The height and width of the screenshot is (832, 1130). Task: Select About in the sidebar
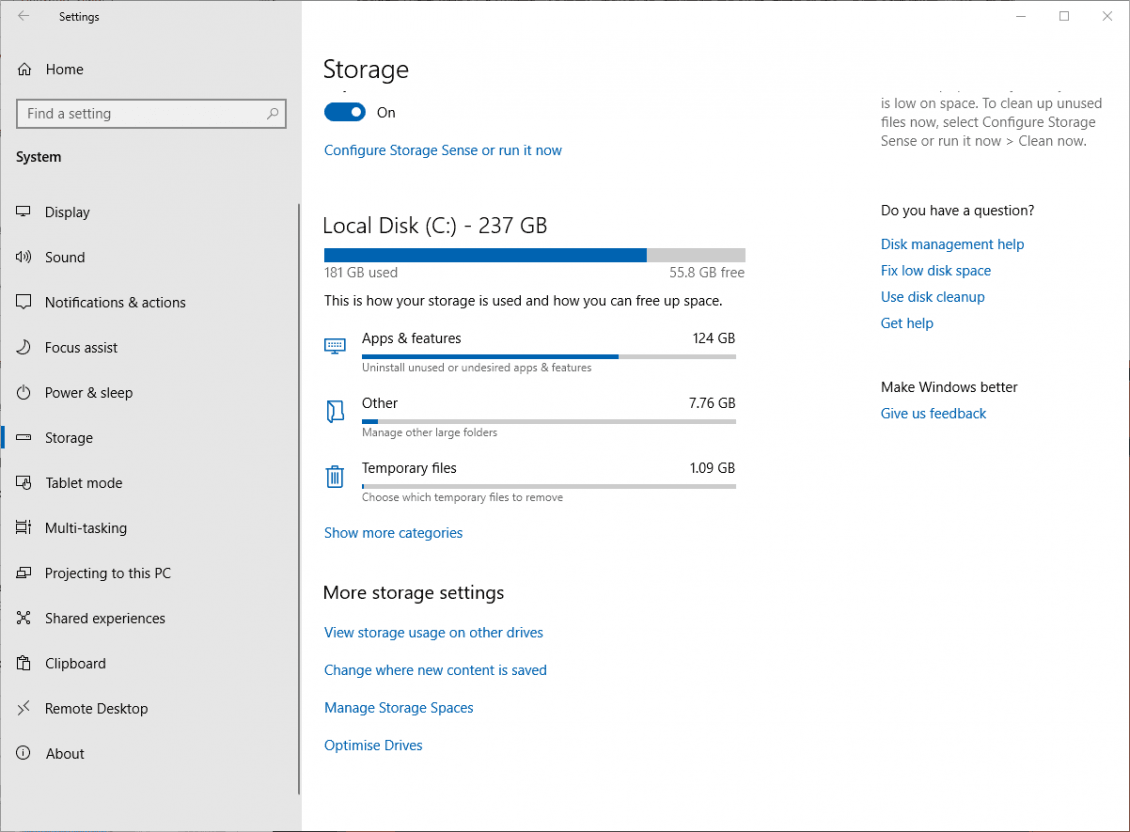65,753
